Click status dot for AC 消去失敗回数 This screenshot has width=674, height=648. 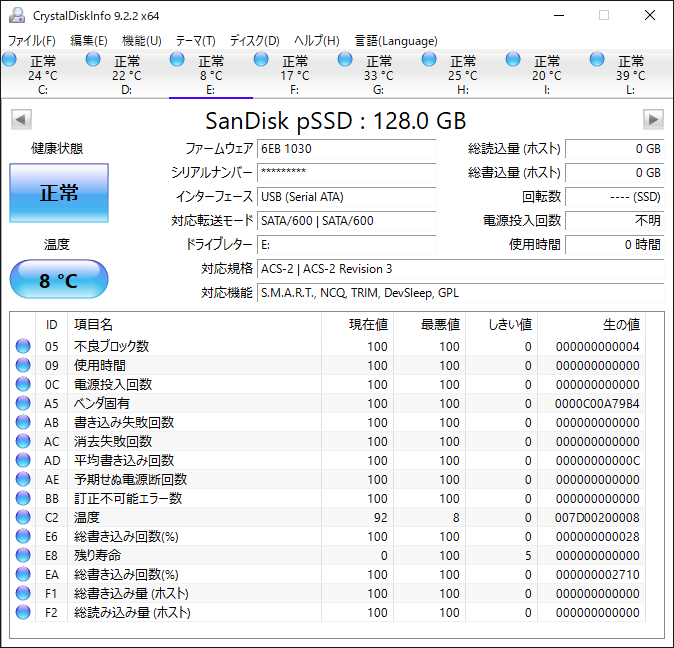[x=23, y=441]
